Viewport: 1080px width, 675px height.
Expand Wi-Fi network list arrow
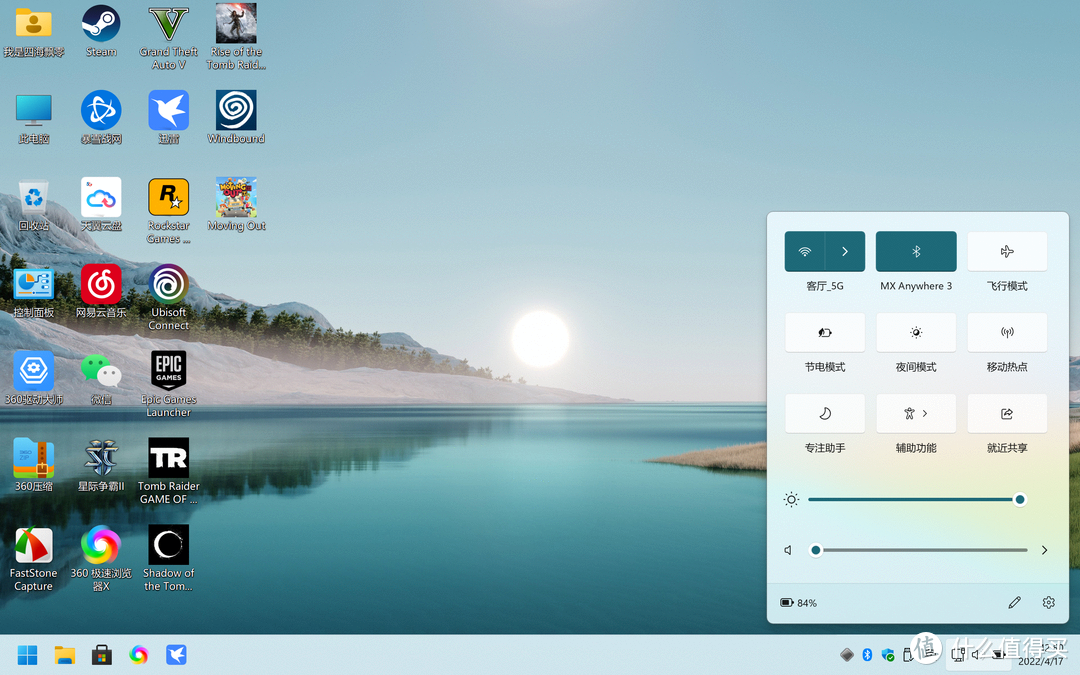pyautogui.click(x=845, y=252)
